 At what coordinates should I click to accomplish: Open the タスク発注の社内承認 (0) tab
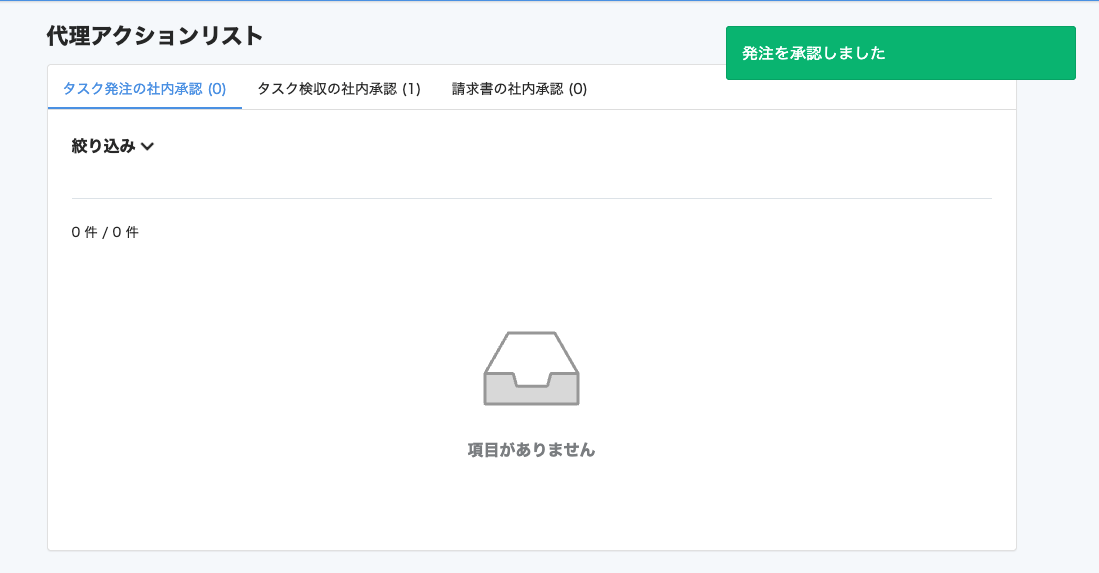pos(144,89)
